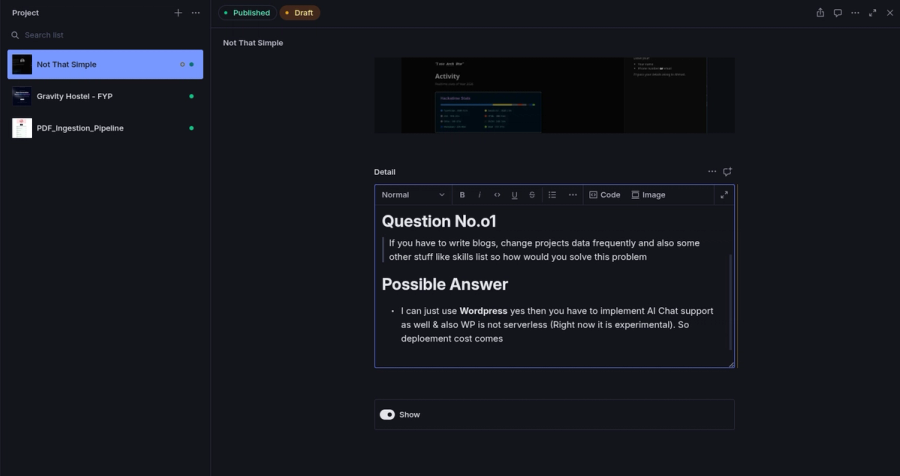This screenshot has width=900, height=476.
Task: Switch to the Published tab
Action: (x=247, y=13)
